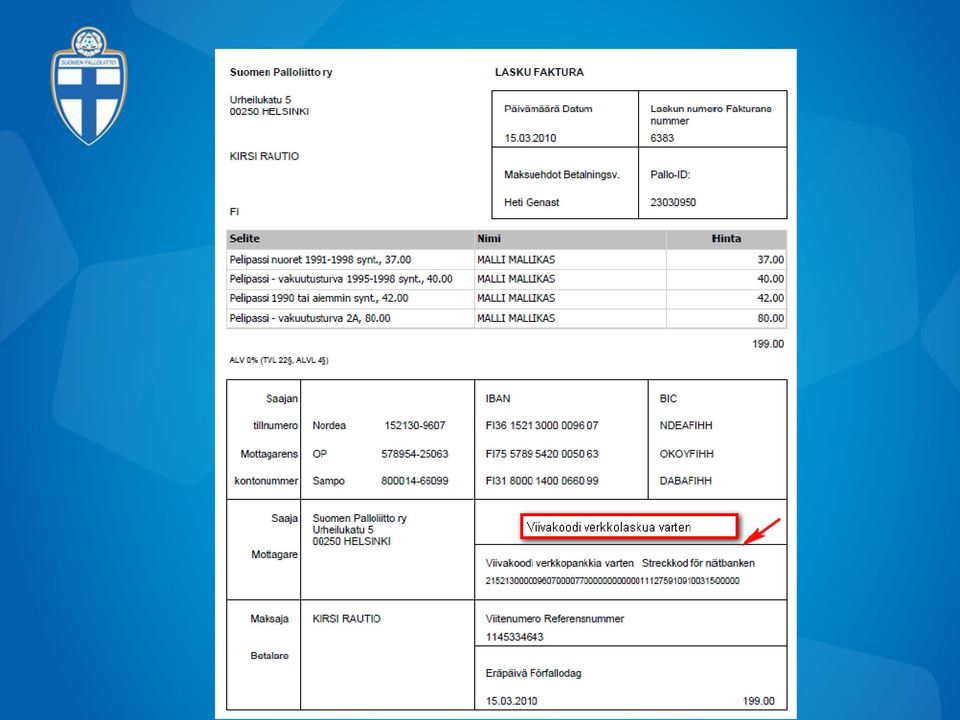This screenshot has width=960, height=720.
Task: Select BIC code 'NDEAFIHH'
Action: 686,426
